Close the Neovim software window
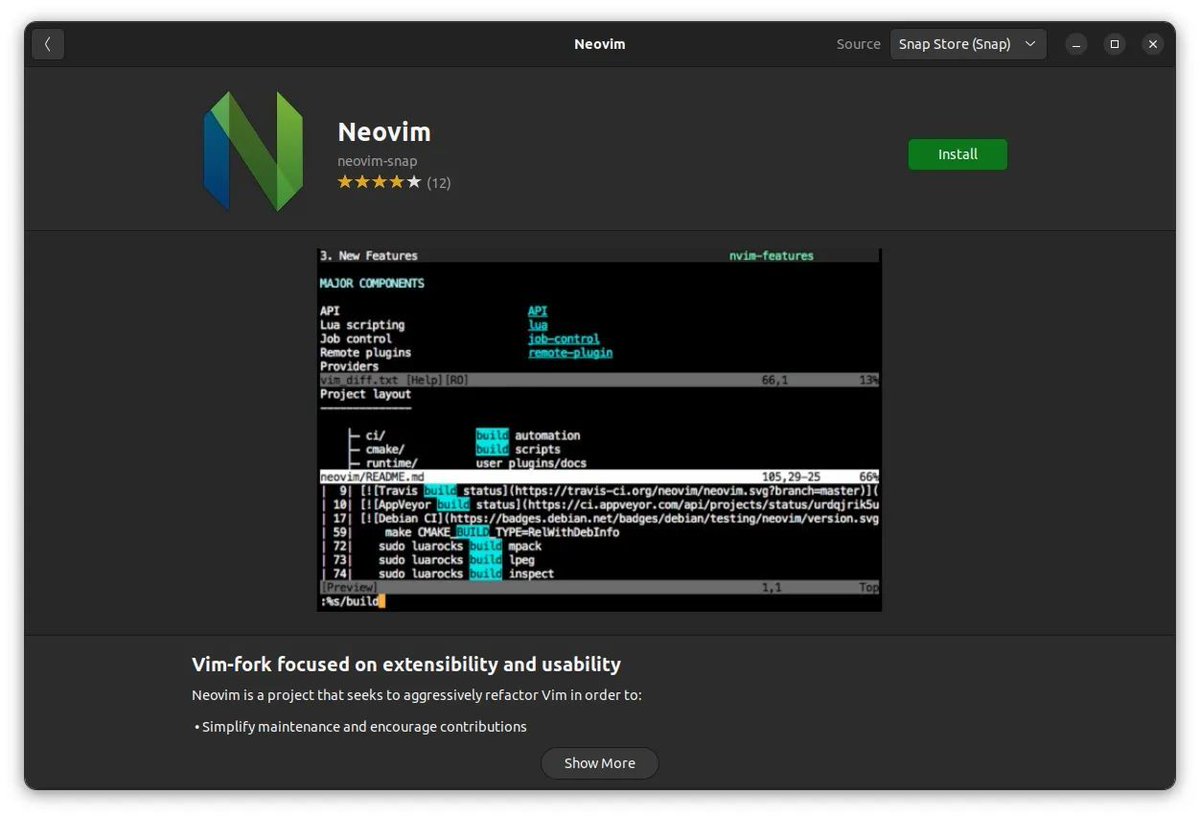 coord(1152,44)
